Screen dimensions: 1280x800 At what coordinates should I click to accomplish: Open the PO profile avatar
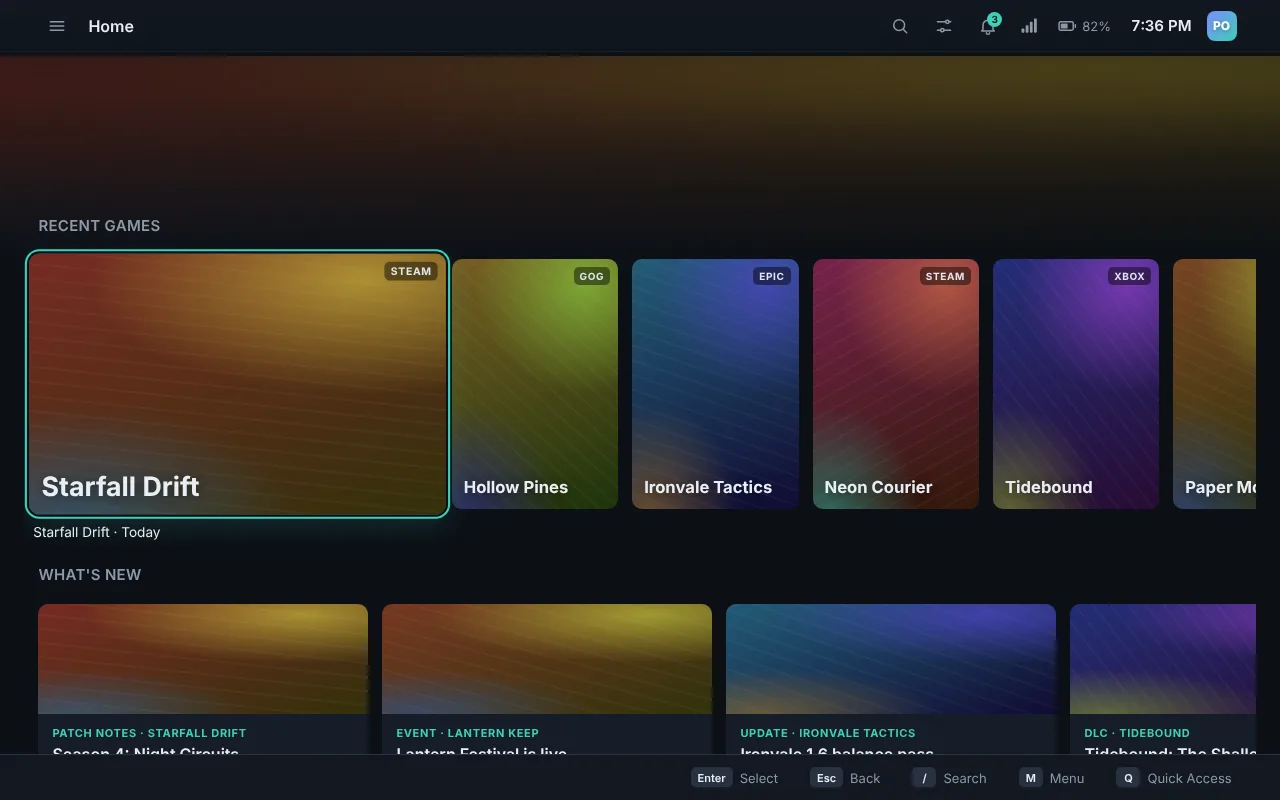[x=1221, y=26]
